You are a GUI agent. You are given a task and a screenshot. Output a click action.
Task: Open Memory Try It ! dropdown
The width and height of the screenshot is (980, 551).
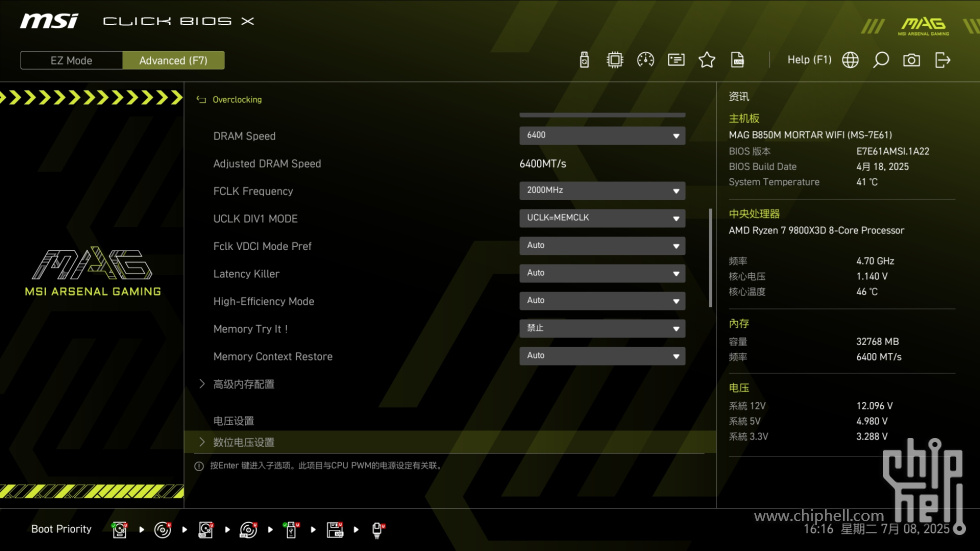pyautogui.click(x=602, y=328)
